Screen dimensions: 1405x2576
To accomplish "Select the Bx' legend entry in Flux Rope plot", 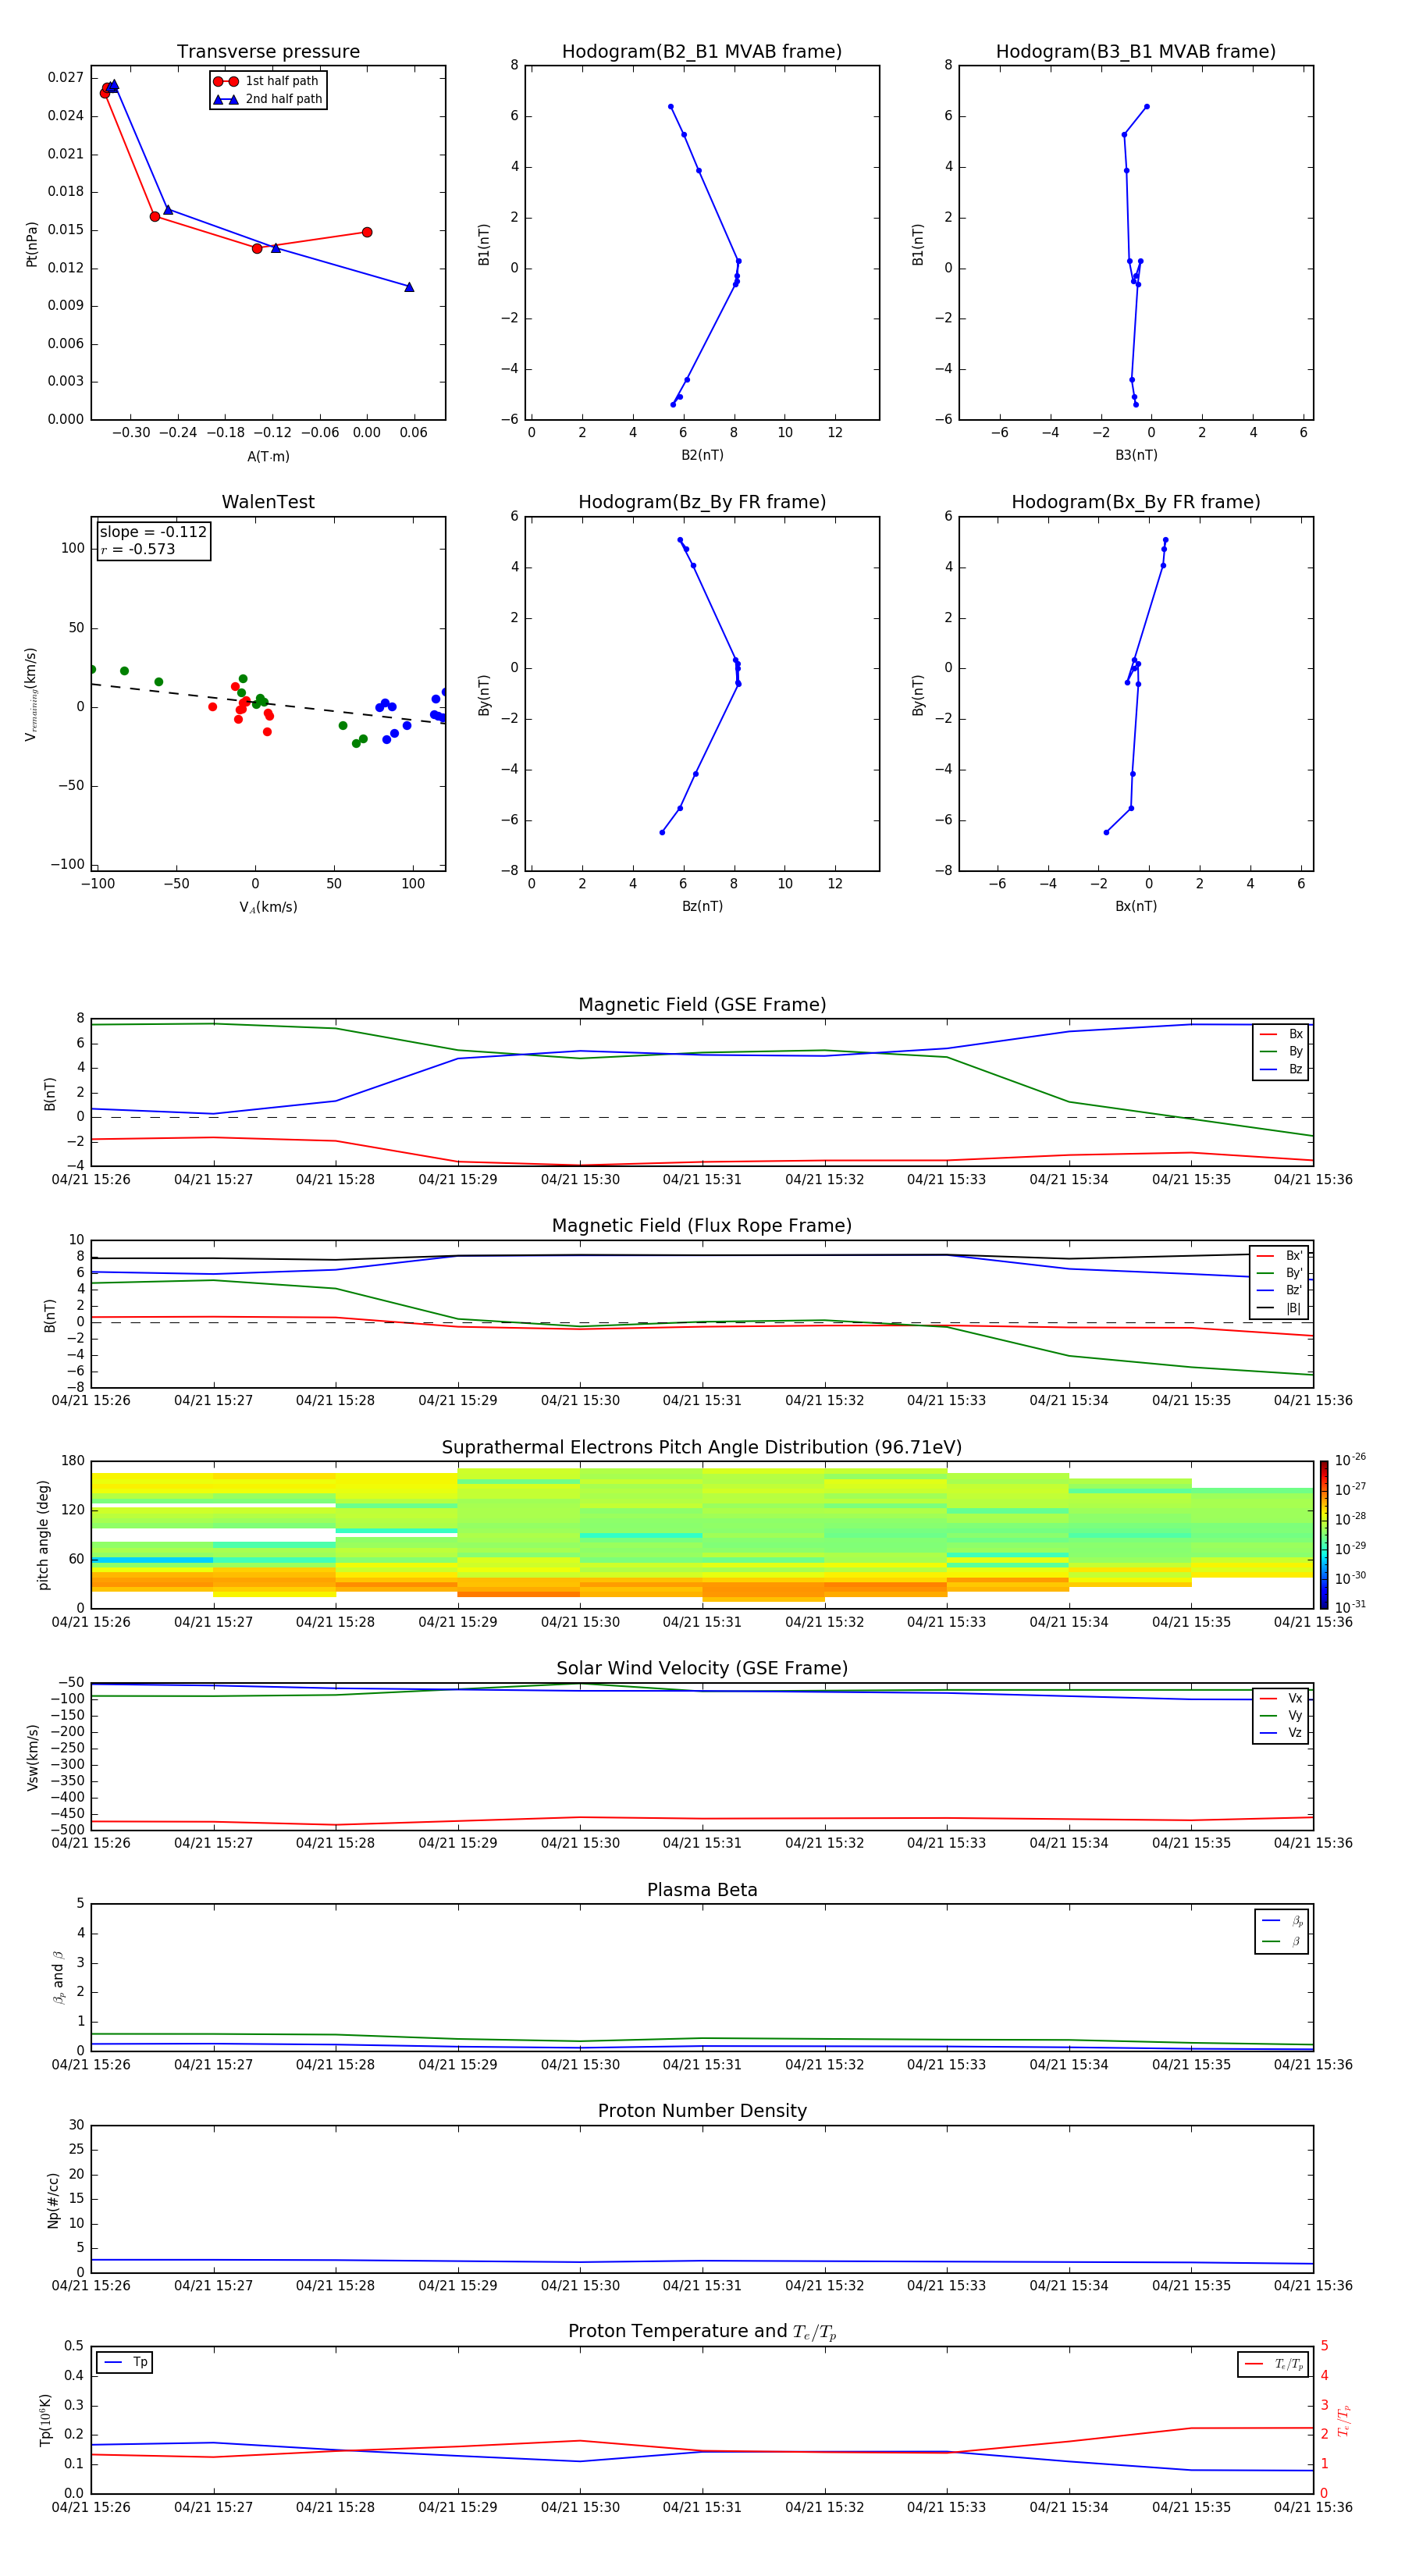I will point(1279,1256).
